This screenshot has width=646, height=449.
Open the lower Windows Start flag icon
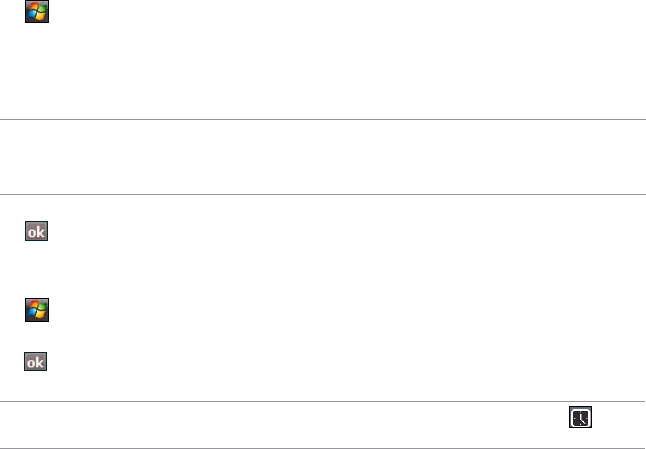click(38, 310)
